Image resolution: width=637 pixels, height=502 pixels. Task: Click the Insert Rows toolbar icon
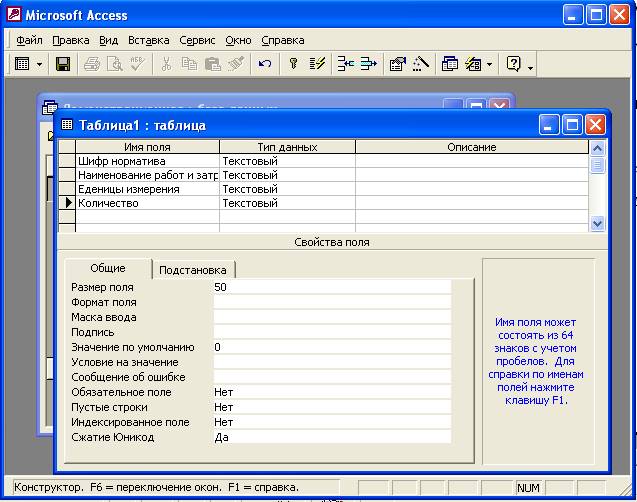[x=345, y=64]
